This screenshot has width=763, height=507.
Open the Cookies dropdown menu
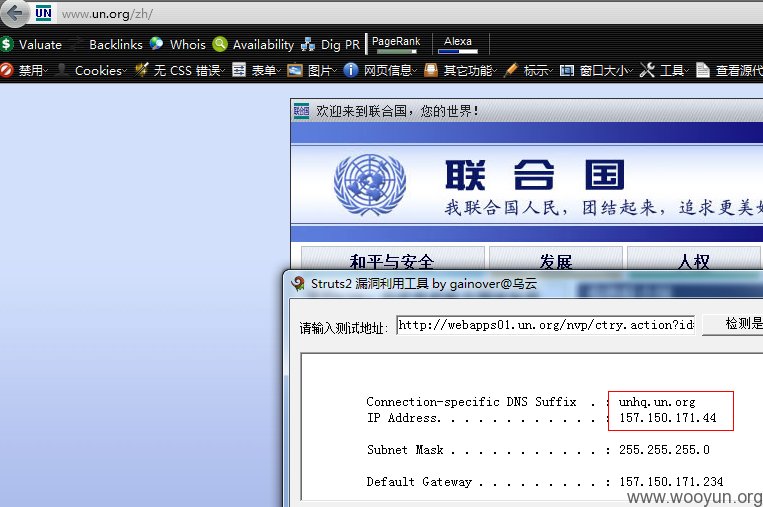click(100, 71)
